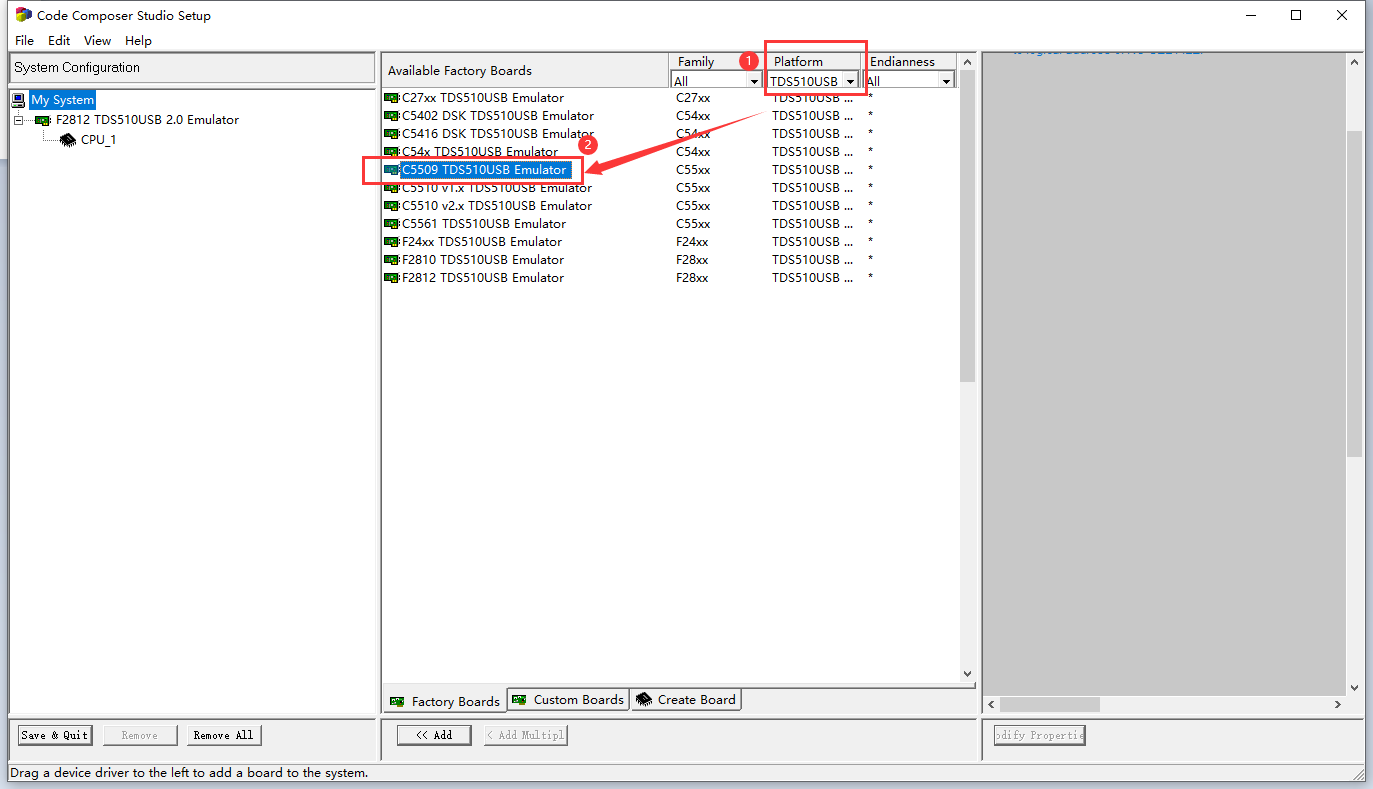Click the Code Composer Studio Setup title bar icon
Screen dimensions: 1373x789
(23, 15)
